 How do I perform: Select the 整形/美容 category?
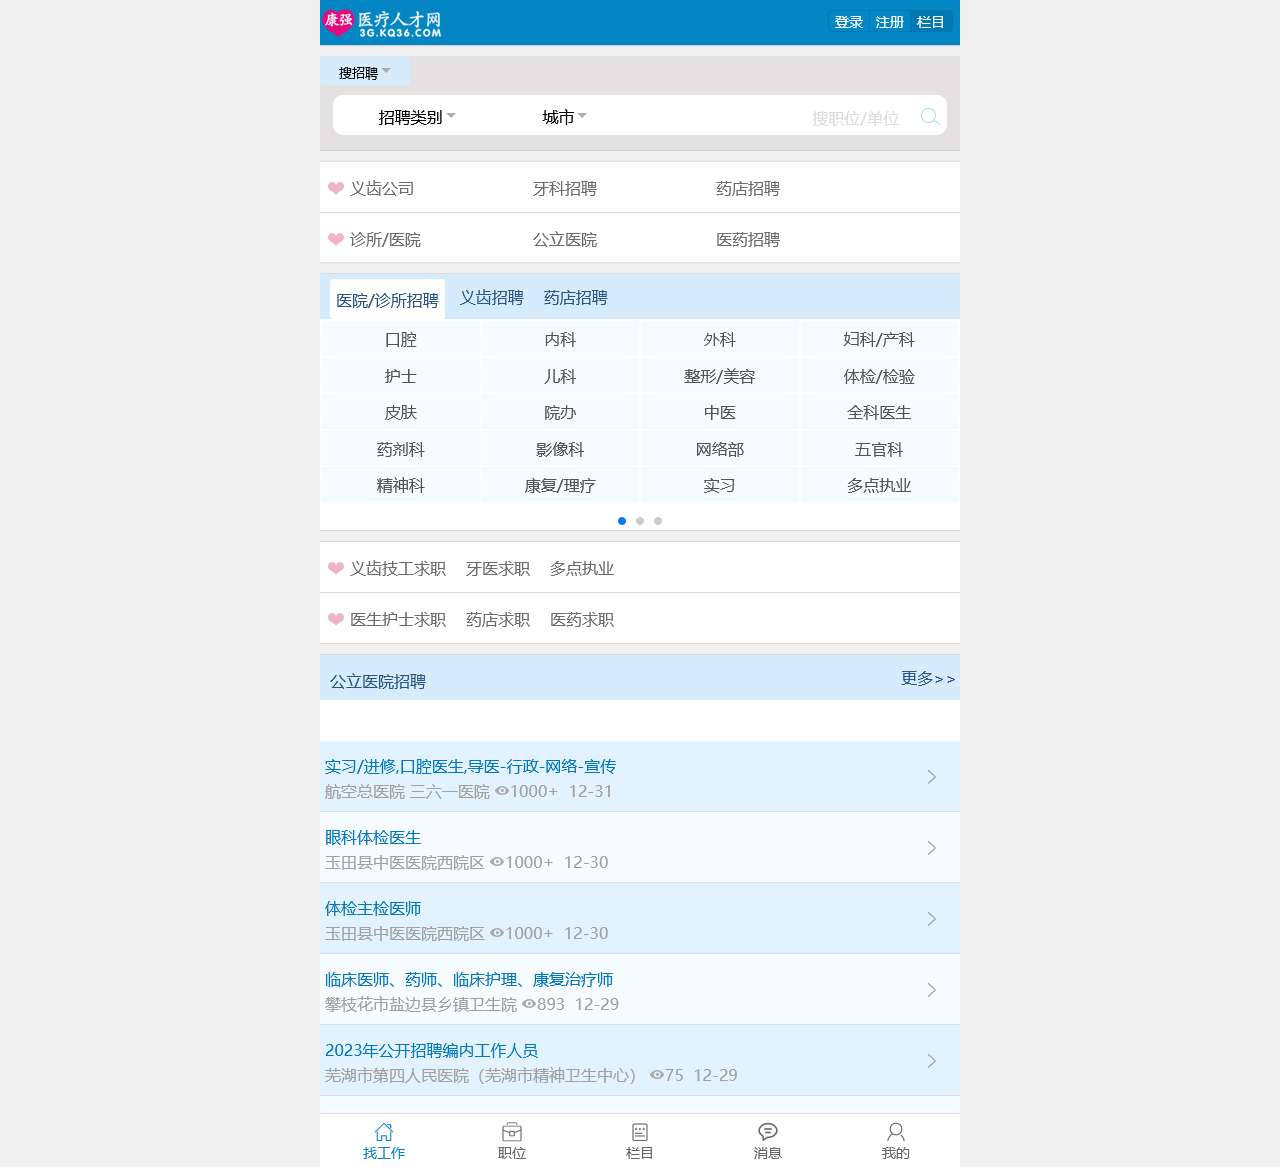click(x=720, y=377)
